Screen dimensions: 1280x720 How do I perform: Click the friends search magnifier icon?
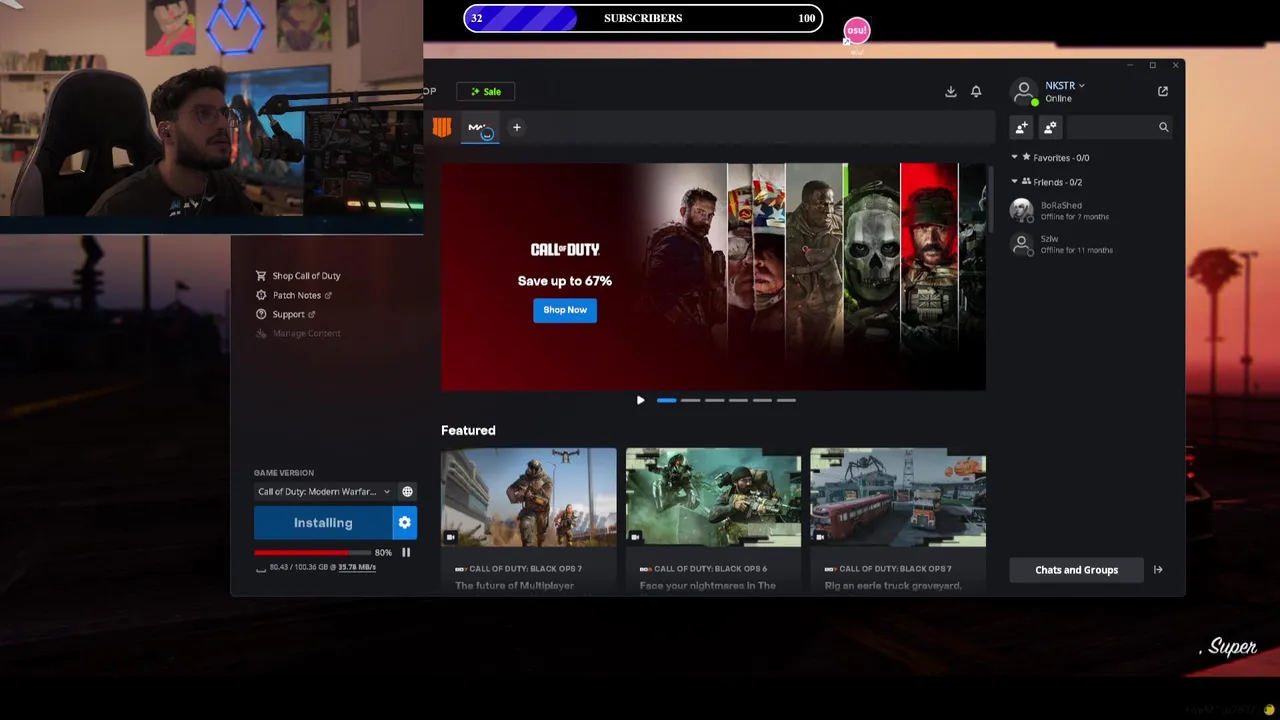click(x=1163, y=127)
